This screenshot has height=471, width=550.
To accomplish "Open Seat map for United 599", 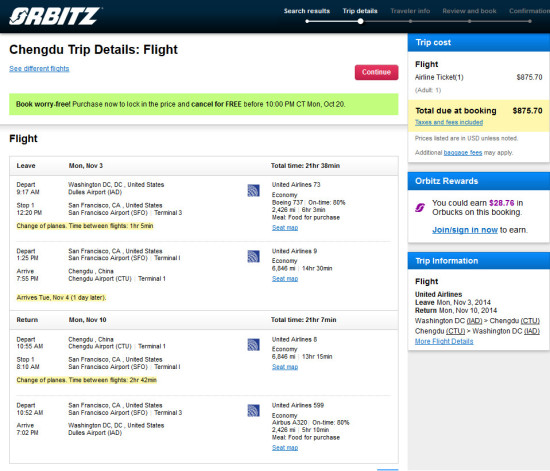I will (285, 448).
